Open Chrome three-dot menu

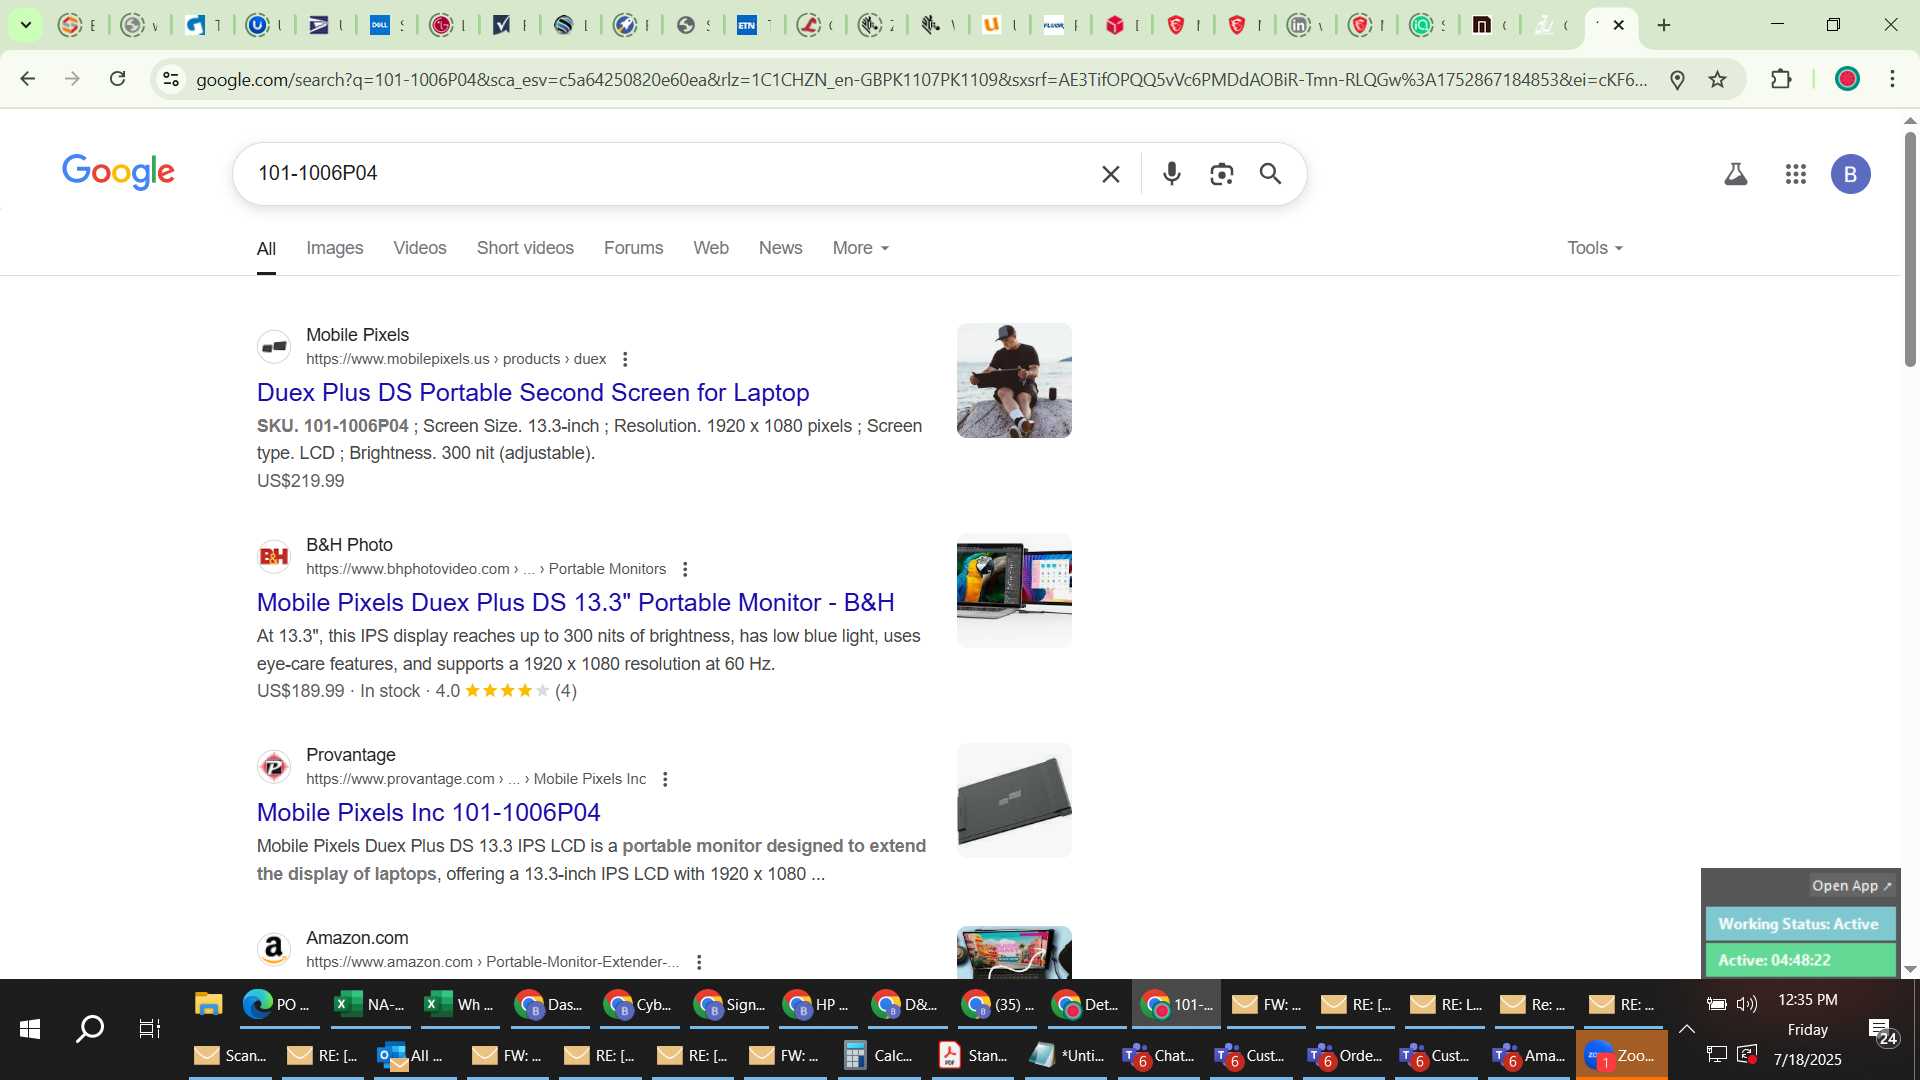click(x=1892, y=79)
